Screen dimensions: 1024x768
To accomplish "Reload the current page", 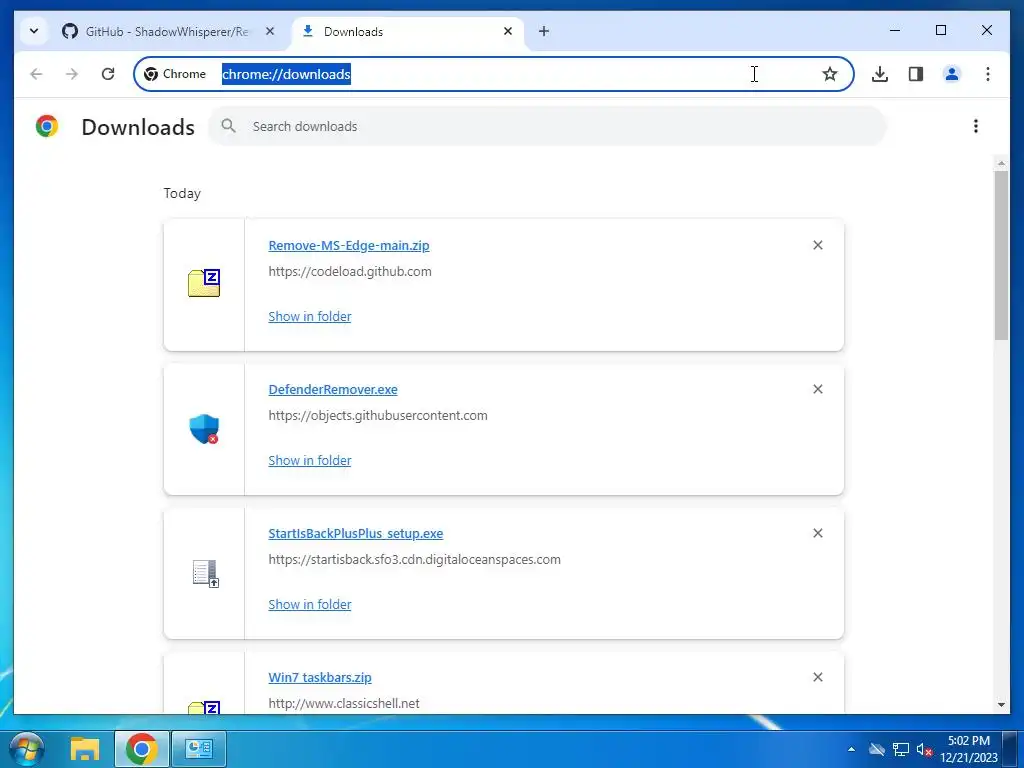I will pos(108,74).
